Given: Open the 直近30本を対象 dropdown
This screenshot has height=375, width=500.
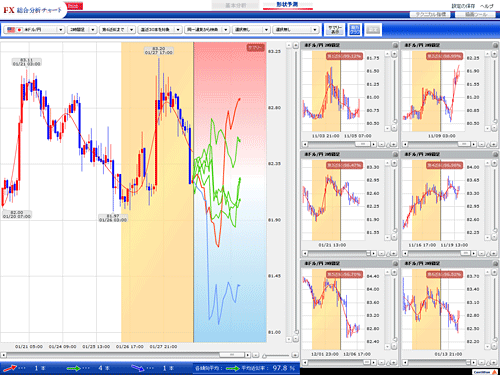Looking at the screenshot, I should point(160,30).
